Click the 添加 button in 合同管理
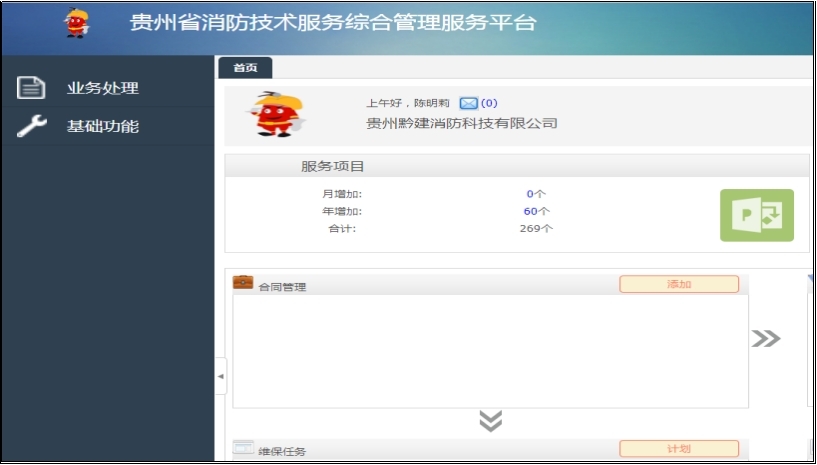 (679, 284)
